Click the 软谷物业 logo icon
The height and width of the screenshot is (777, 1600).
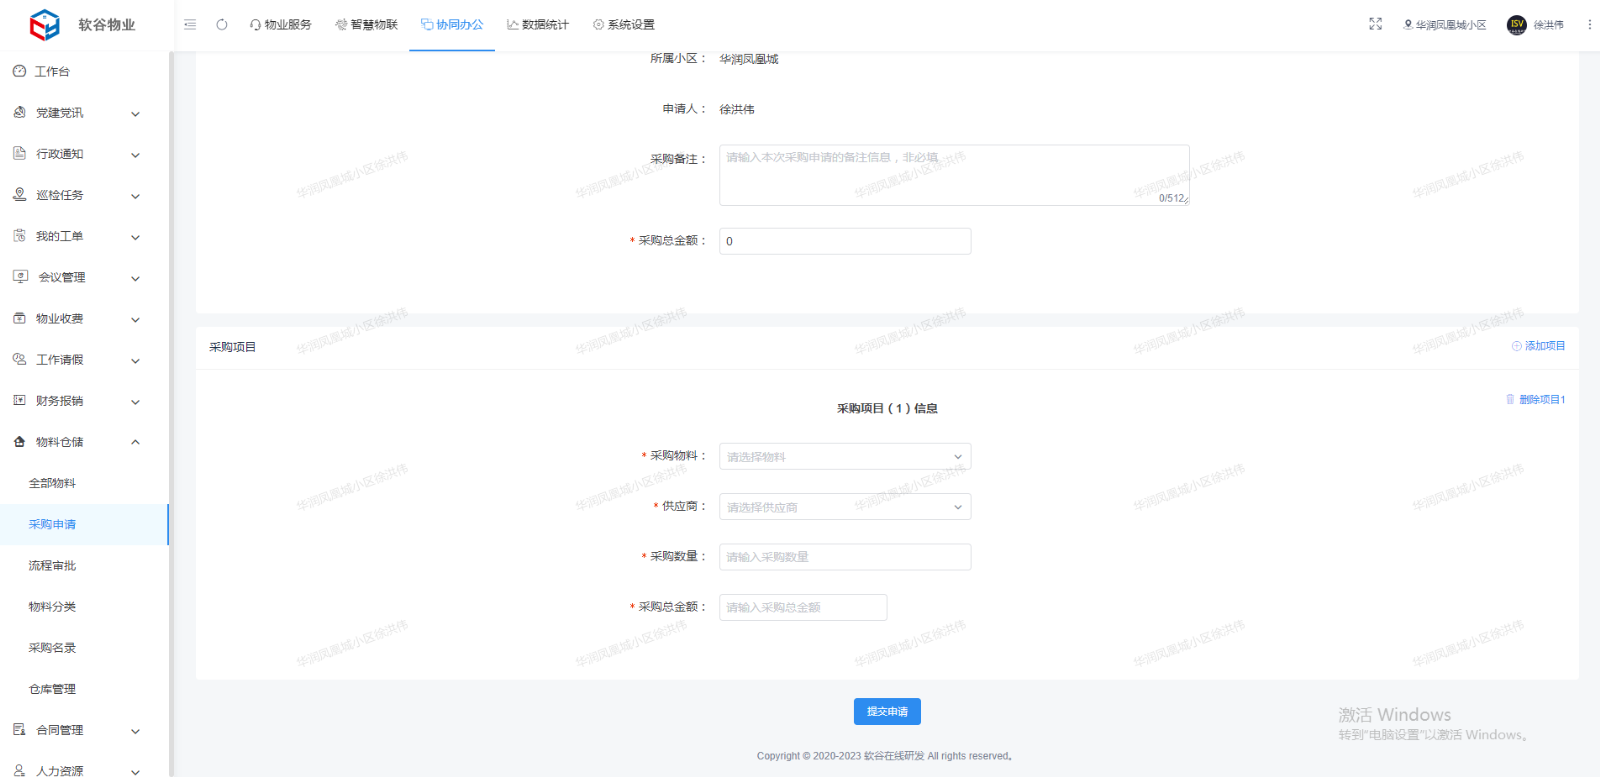pos(44,25)
